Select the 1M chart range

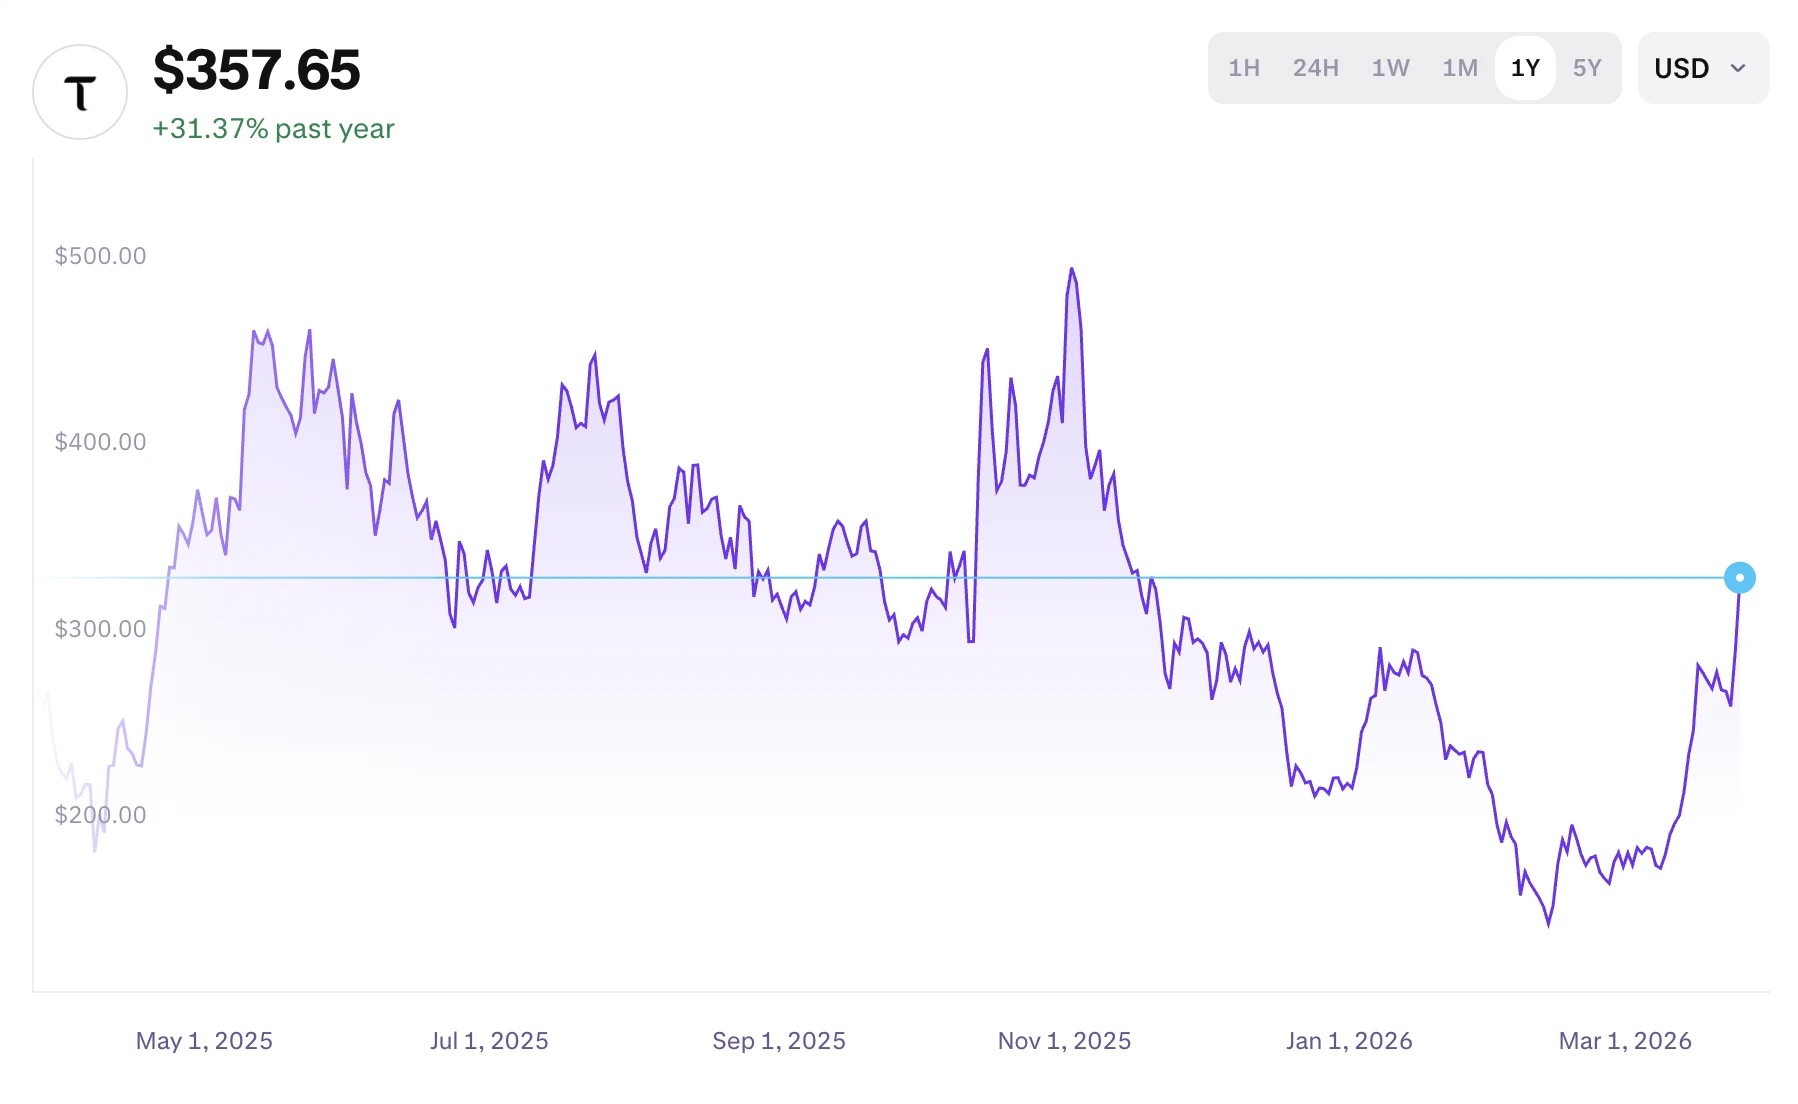click(1460, 68)
